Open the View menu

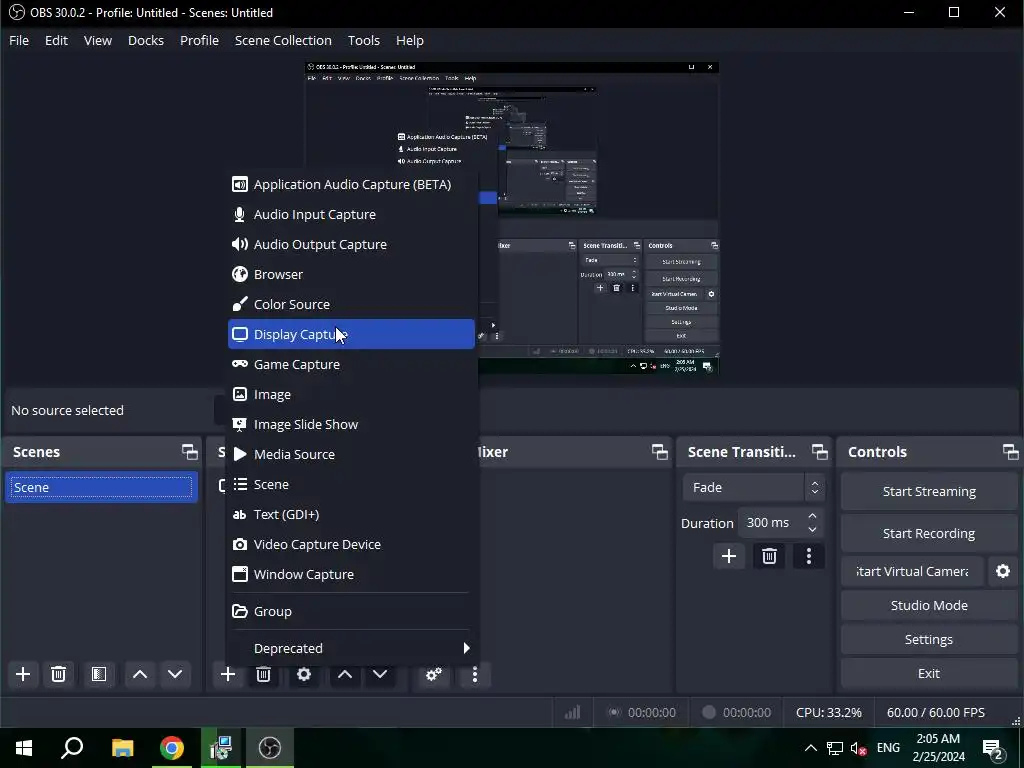(x=98, y=40)
